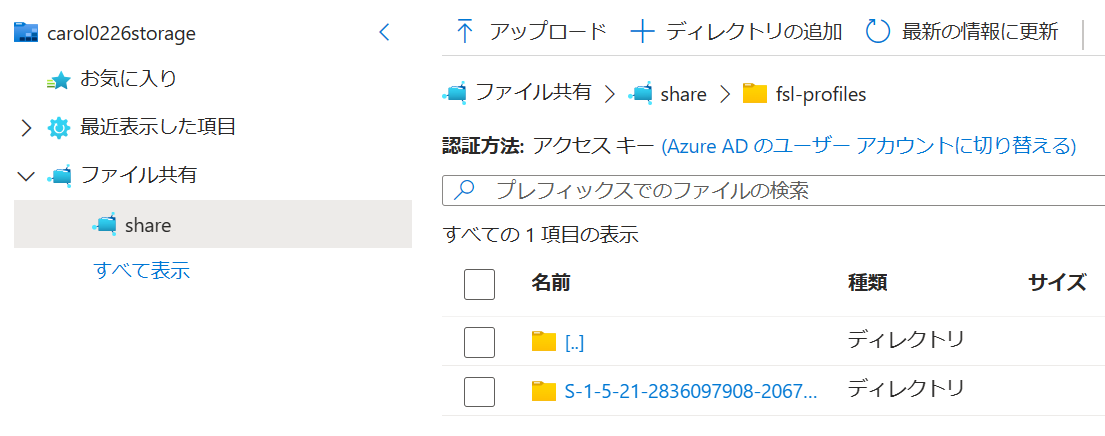
Task: Click the upload arrow icon
Action: (x=465, y=31)
